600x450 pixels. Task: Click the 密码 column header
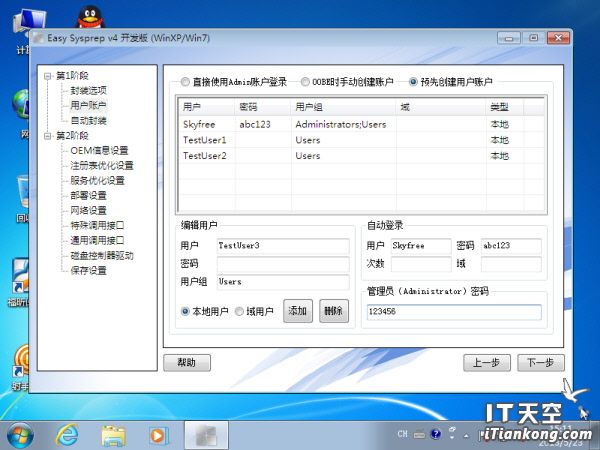point(263,107)
